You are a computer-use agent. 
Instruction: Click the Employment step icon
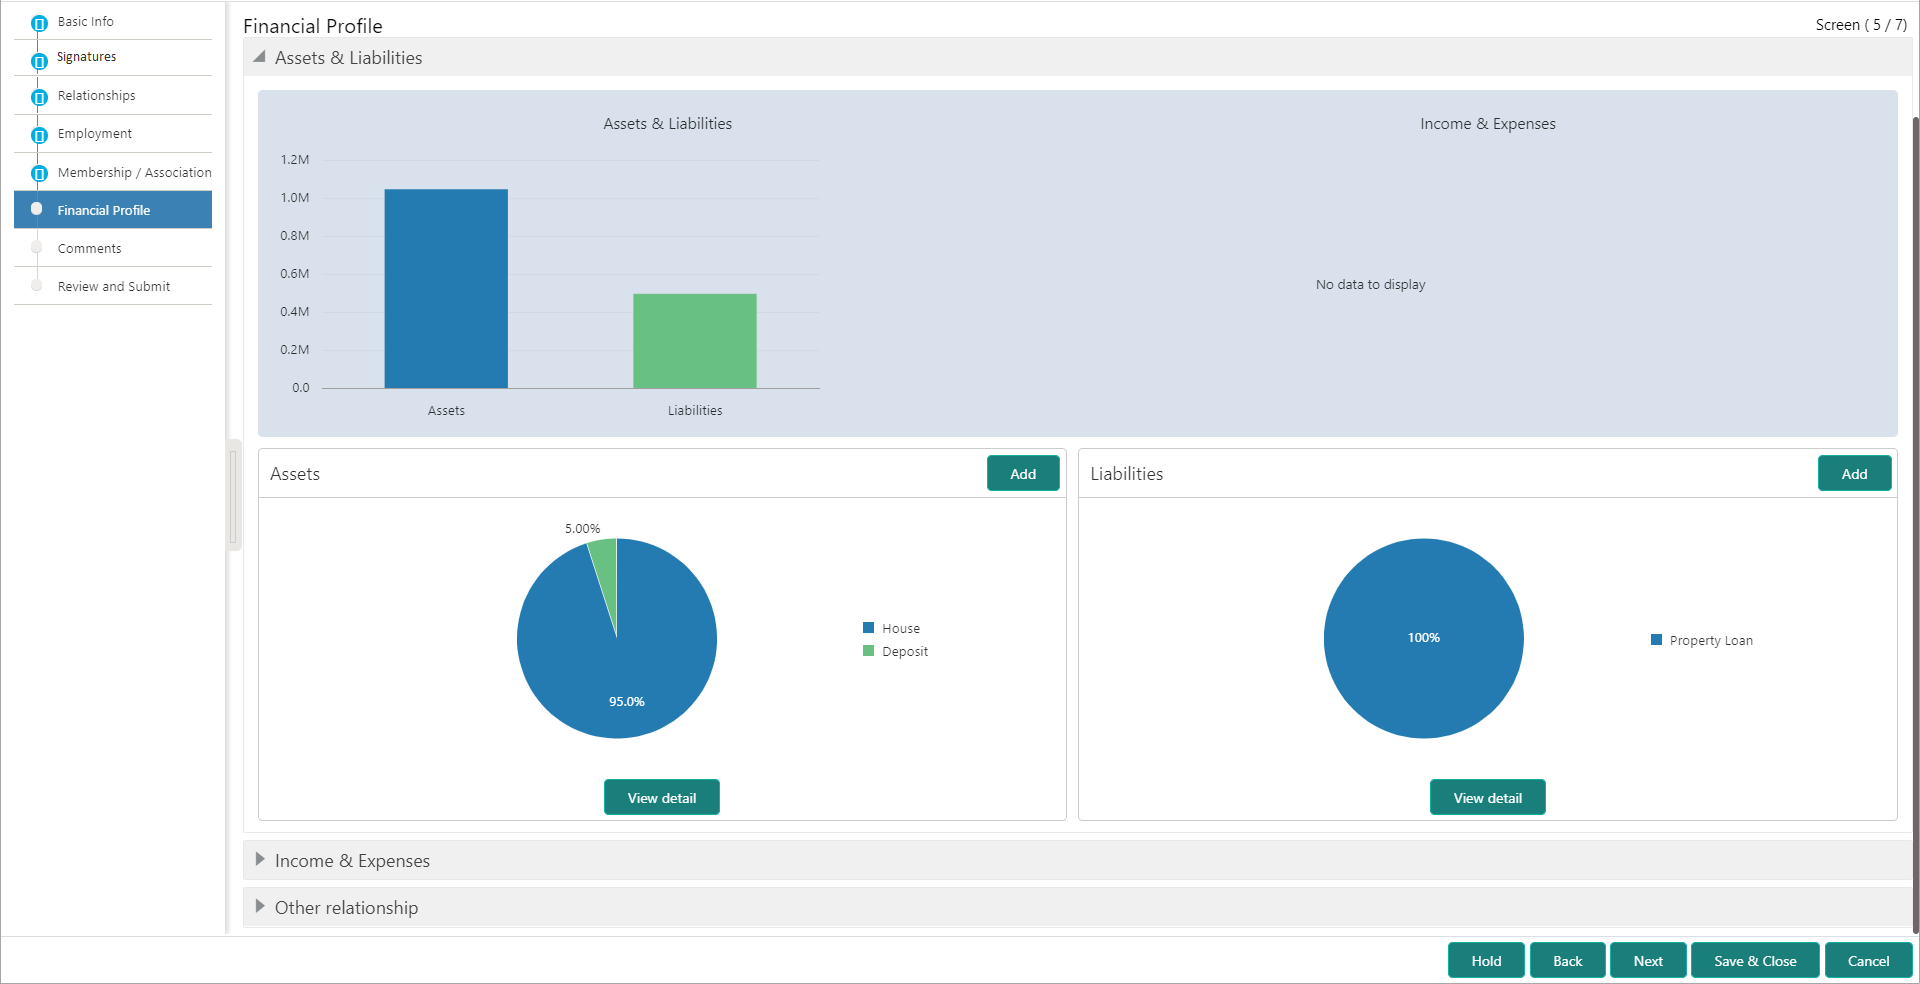(39, 135)
